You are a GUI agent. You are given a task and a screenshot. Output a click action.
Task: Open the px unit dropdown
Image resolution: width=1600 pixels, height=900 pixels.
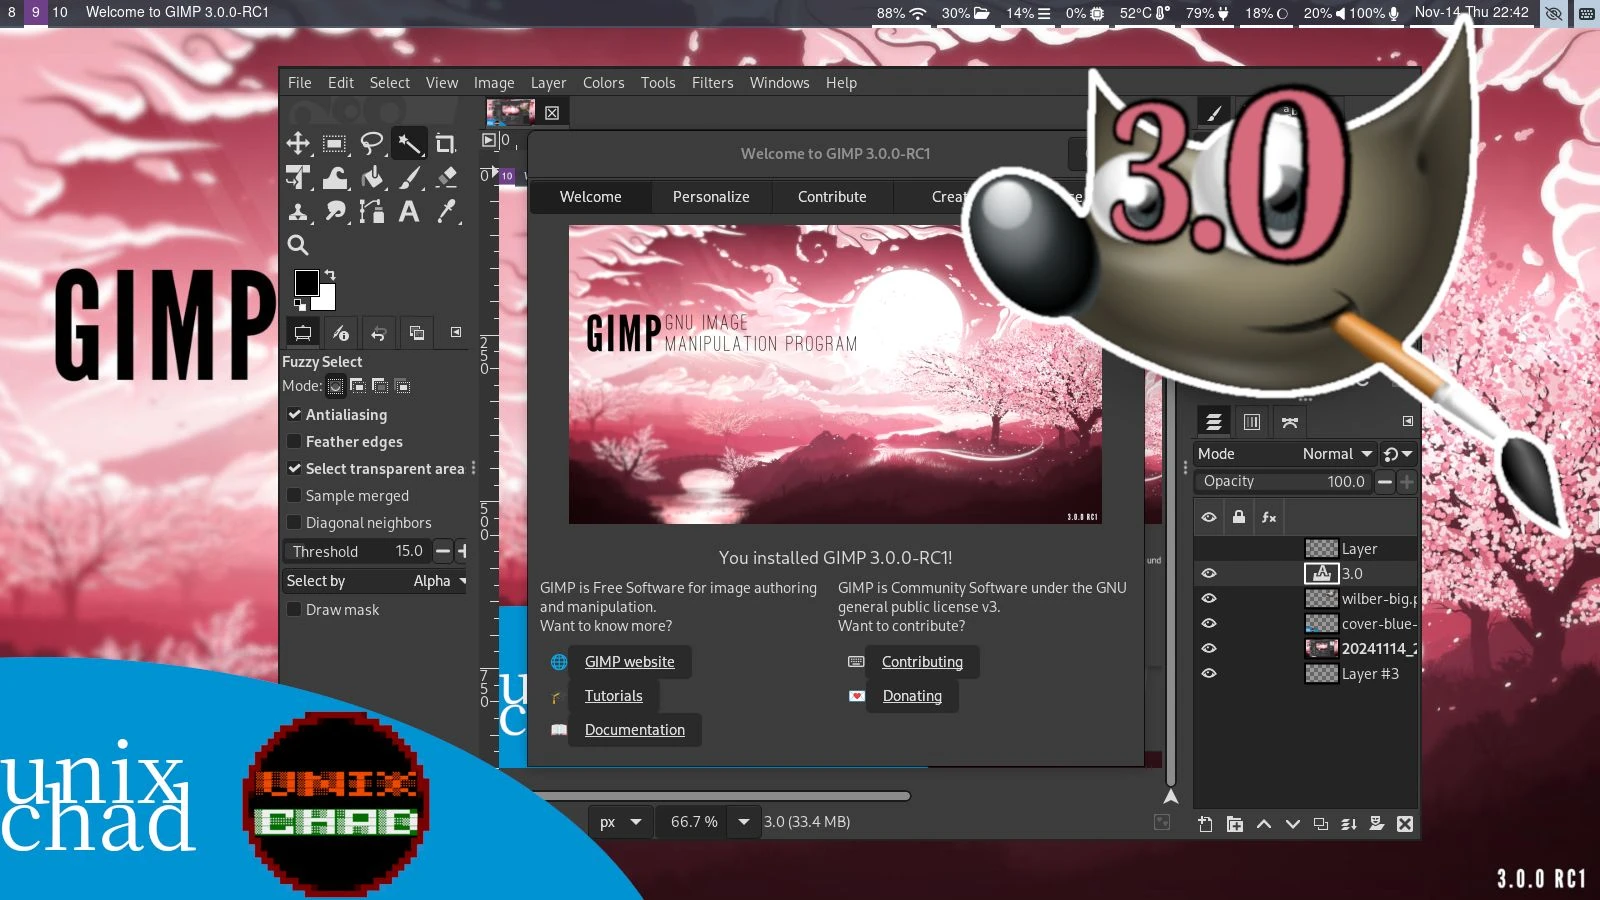tap(620, 822)
